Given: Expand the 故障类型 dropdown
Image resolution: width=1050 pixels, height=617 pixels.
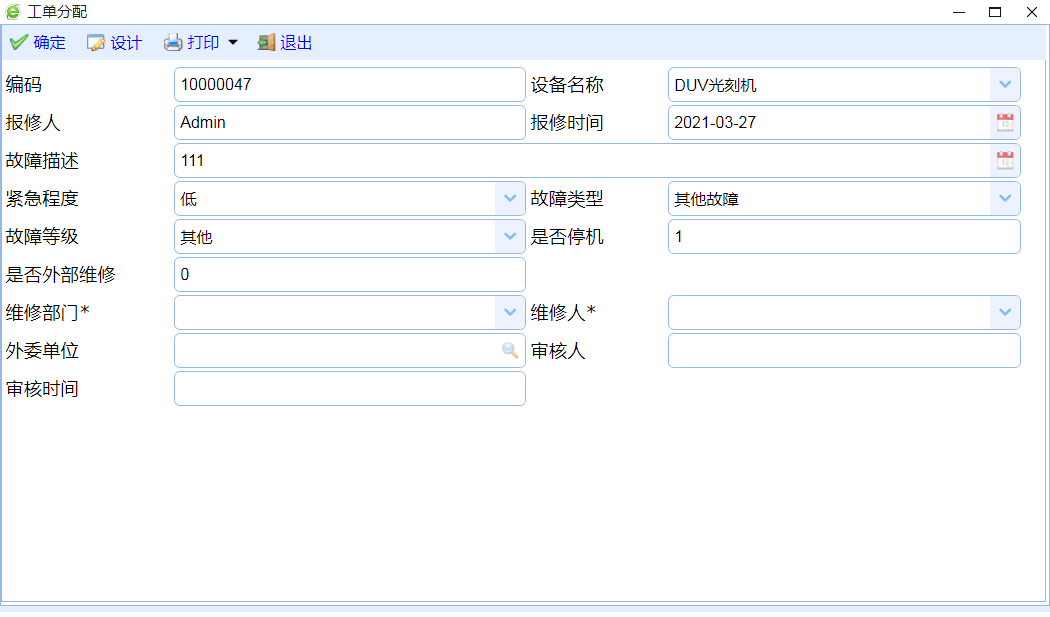Looking at the screenshot, I should 1004,198.
